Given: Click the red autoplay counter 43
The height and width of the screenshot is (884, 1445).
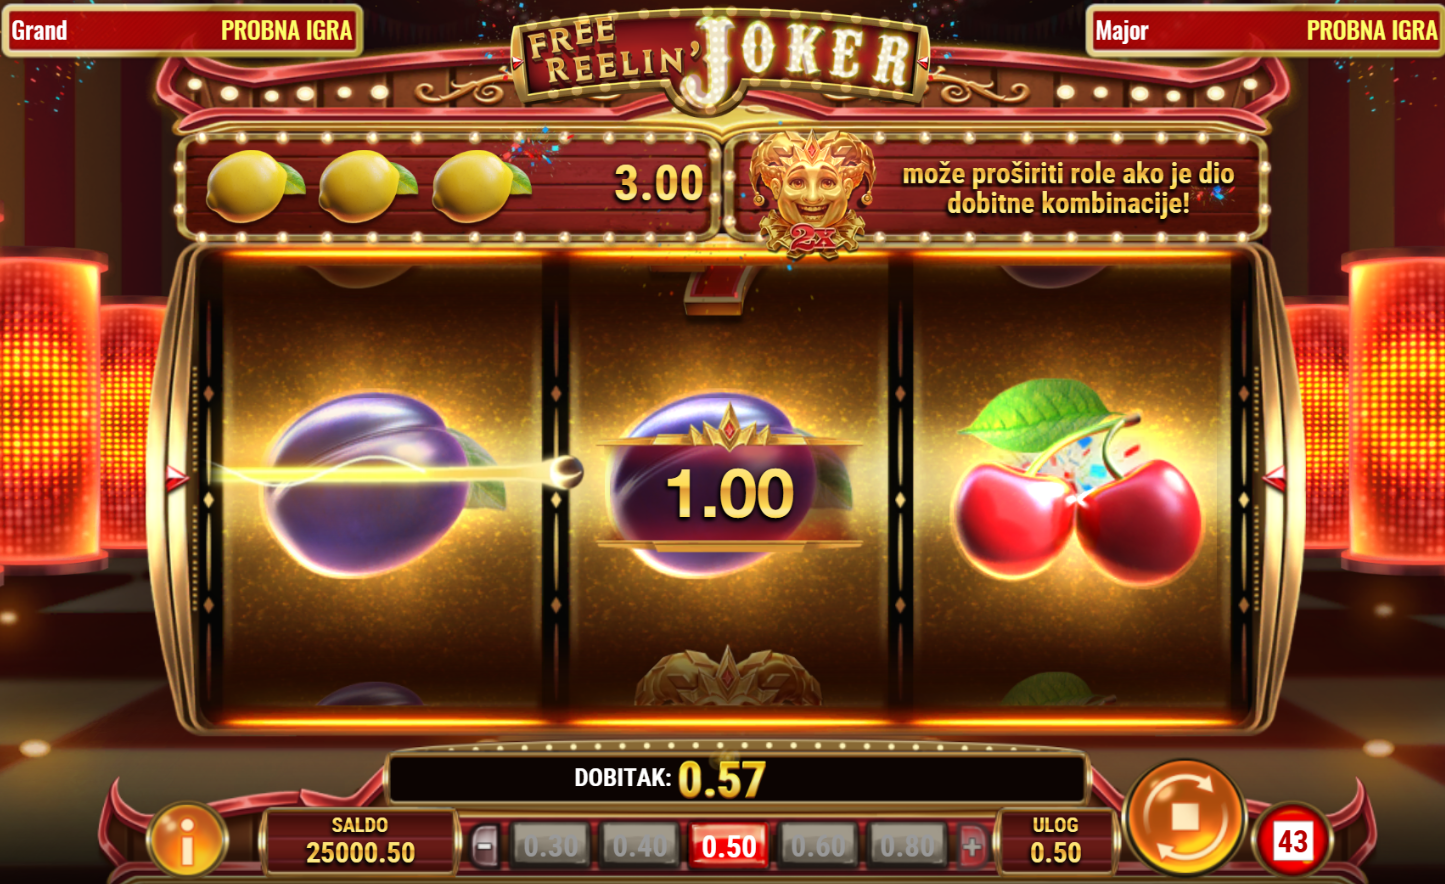Looking at the screenshot, I should click(1292, 841).
